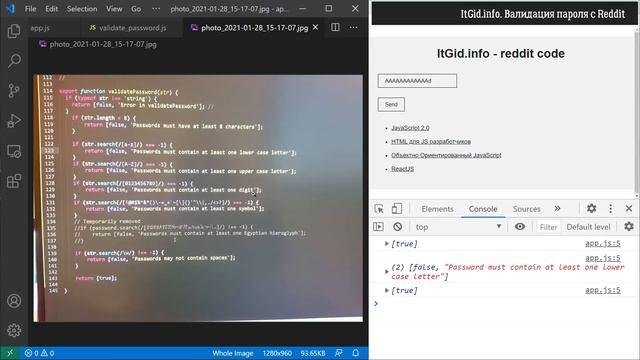Select the DevTools Console tab
The image size is (640, 360).
click(x=483, y=209)
